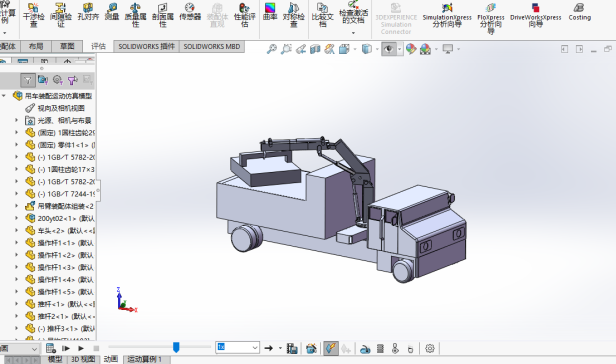This screenshot has height=364, width=616.
Task: Toggle the feature tree filter funnel
Action: [28, 80]
